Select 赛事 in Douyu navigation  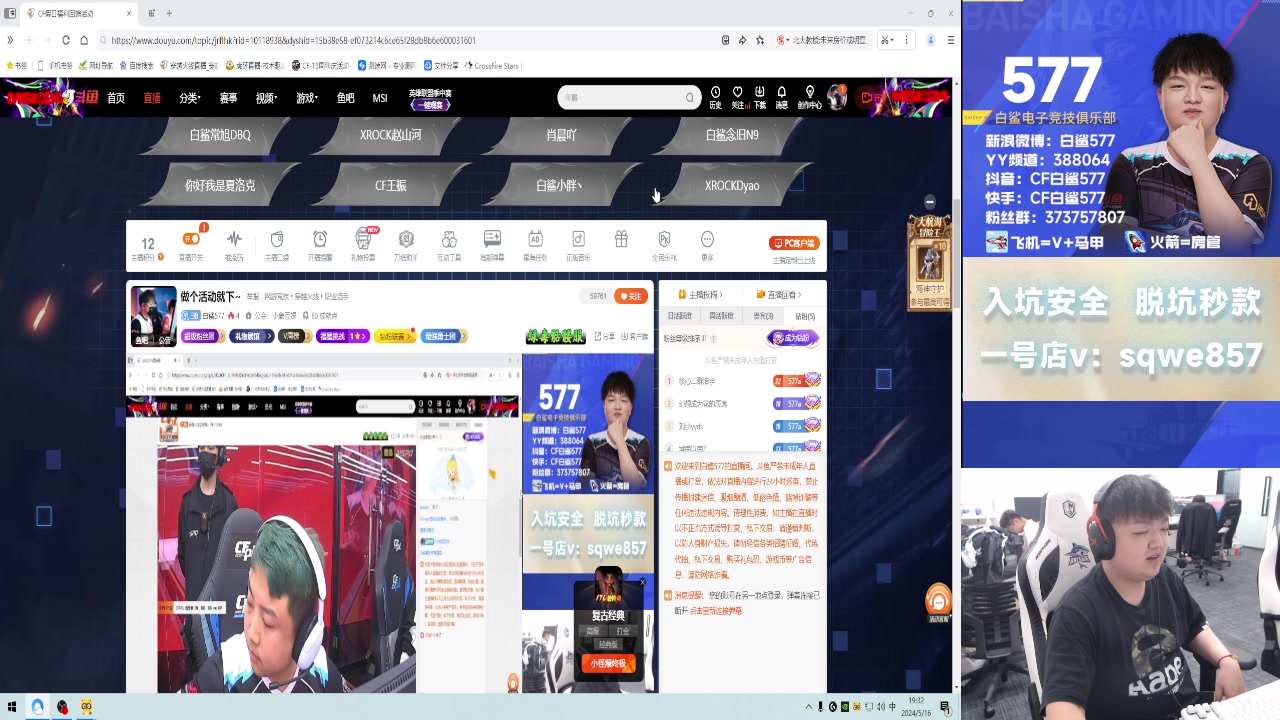pyautogui.click(x=228, y=98)
